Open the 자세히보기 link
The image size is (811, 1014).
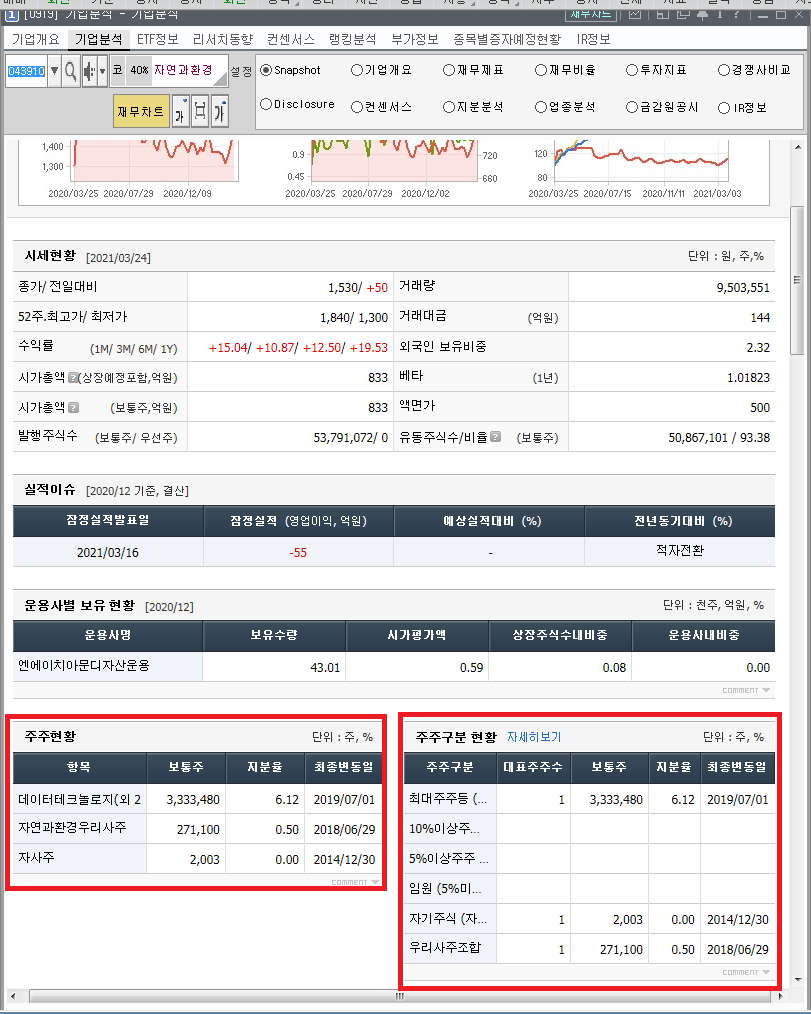click(534, 737)
